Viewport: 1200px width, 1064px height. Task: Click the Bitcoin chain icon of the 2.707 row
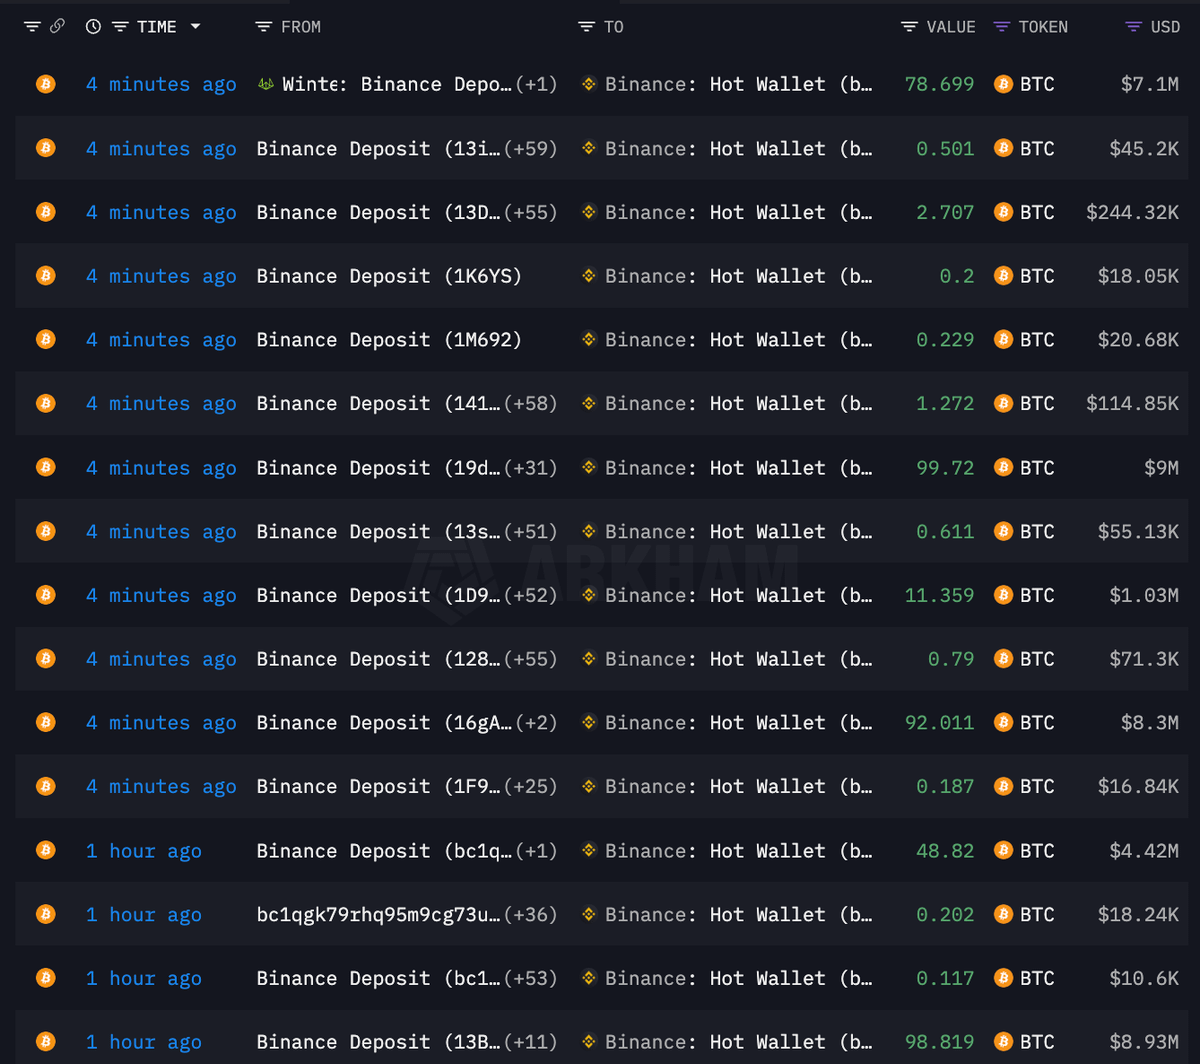point(45,212)
